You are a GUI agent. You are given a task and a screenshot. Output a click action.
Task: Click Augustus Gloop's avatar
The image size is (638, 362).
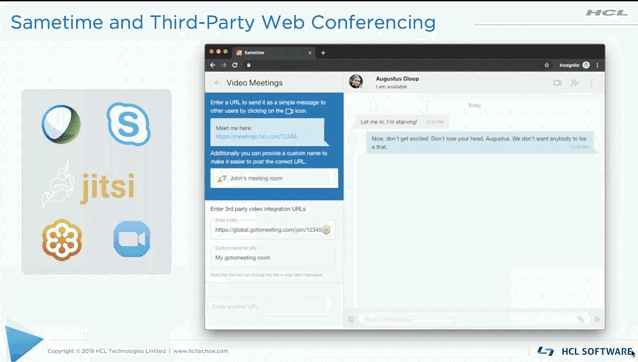356,81
